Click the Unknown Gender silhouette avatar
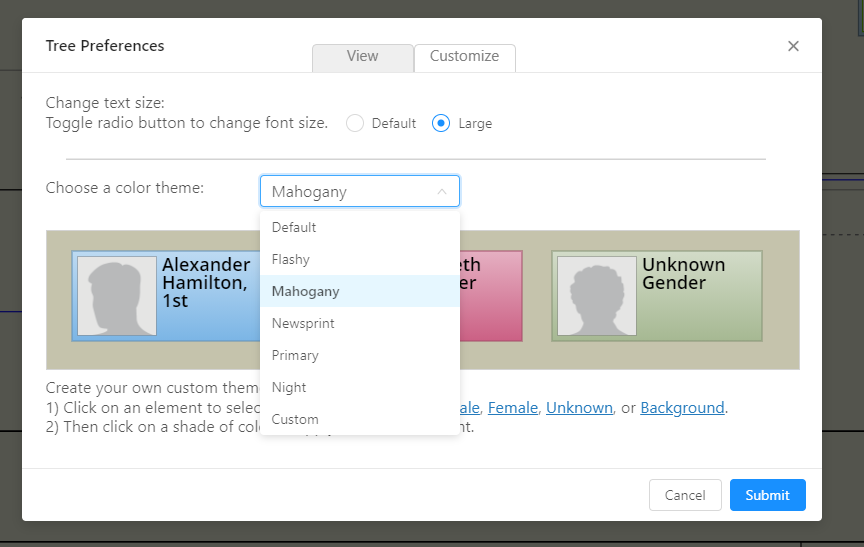The height and width of the screenshot is (547, 864). pyautogui.click(x=597, y=296)
